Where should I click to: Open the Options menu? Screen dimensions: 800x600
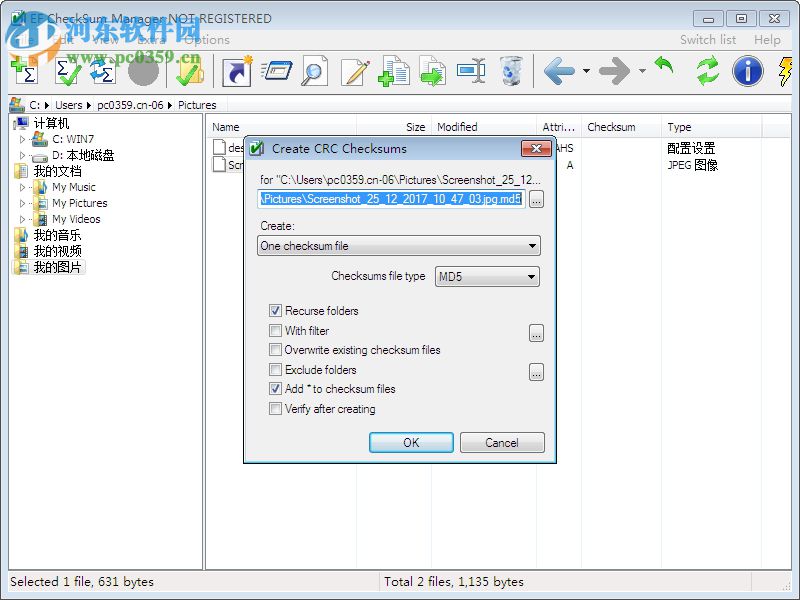click(x=208, y=40)
